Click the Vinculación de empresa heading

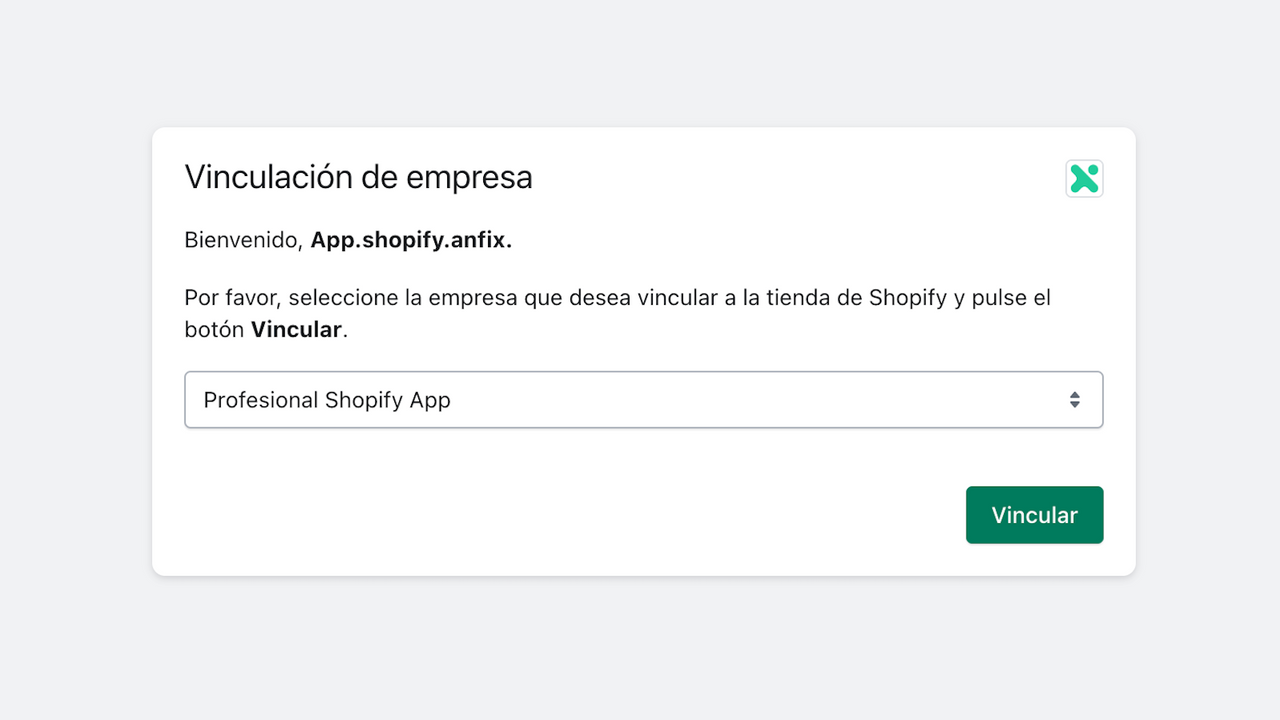coord(358,177)
